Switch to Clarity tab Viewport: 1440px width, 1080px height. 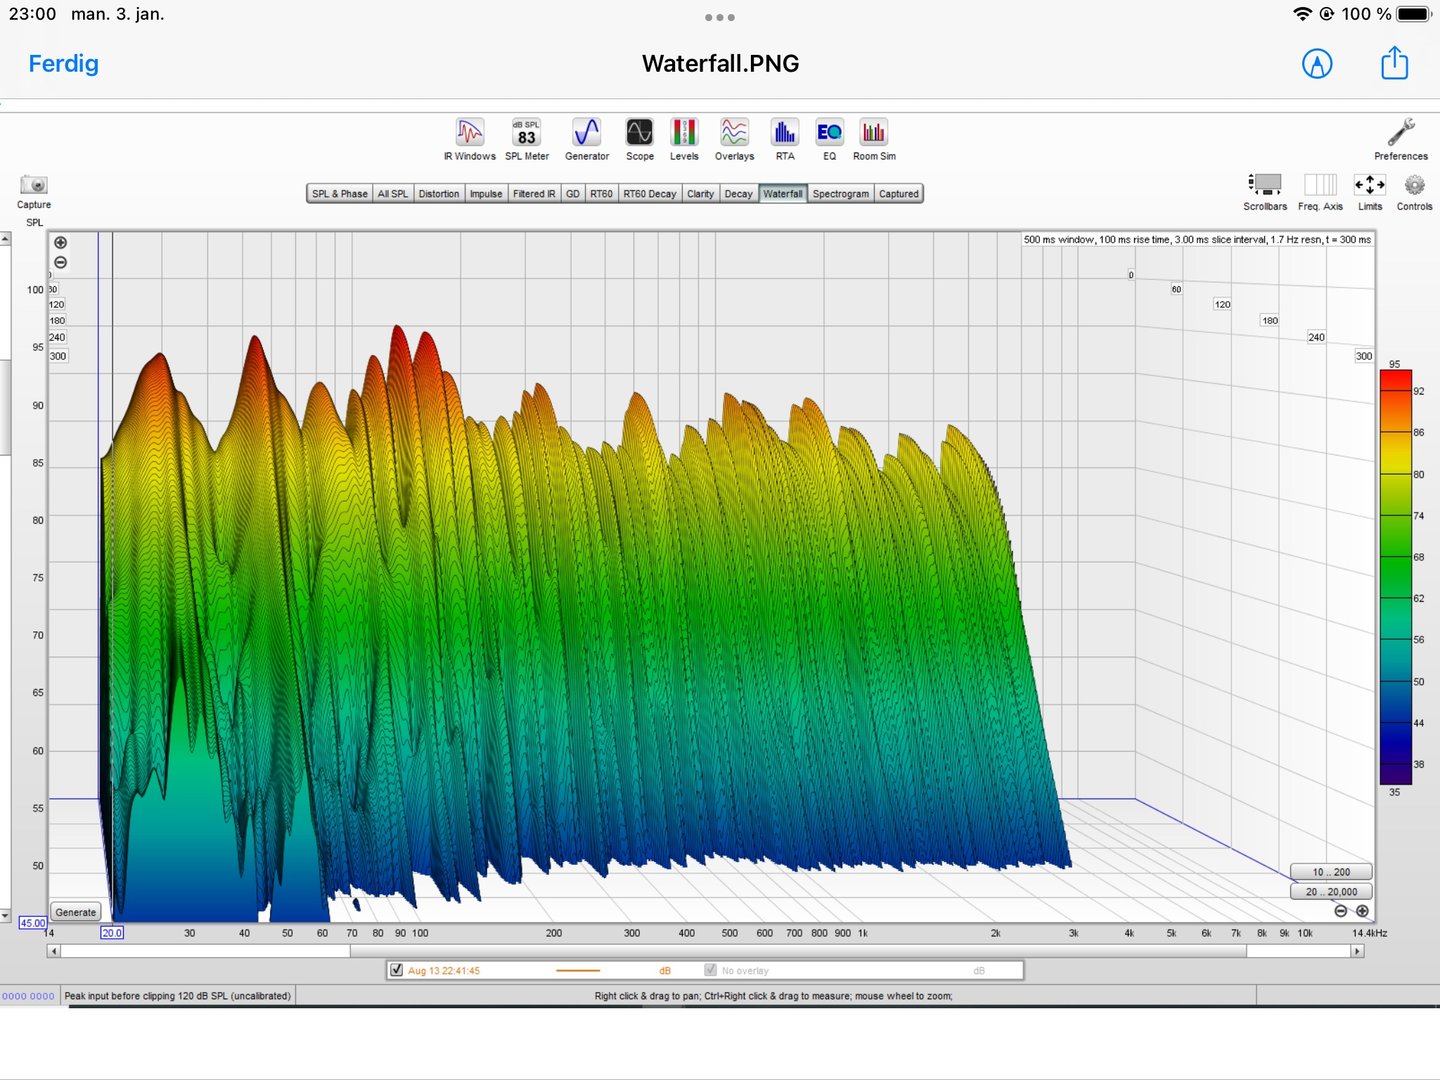(700, 194)
